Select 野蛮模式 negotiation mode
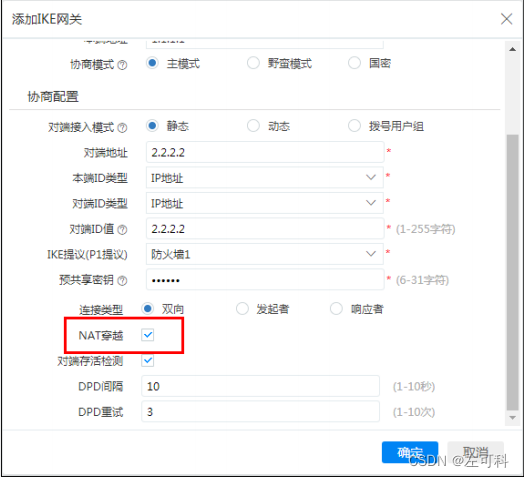524x477 pixels. [x=253, y=63]
